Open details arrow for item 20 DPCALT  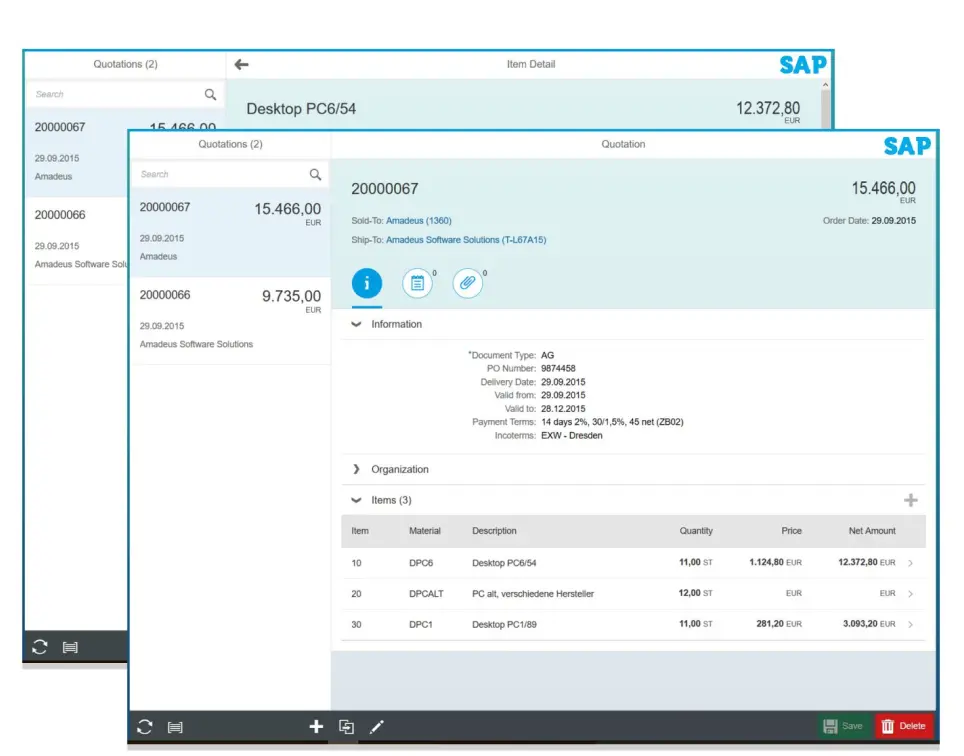(911, 594)
